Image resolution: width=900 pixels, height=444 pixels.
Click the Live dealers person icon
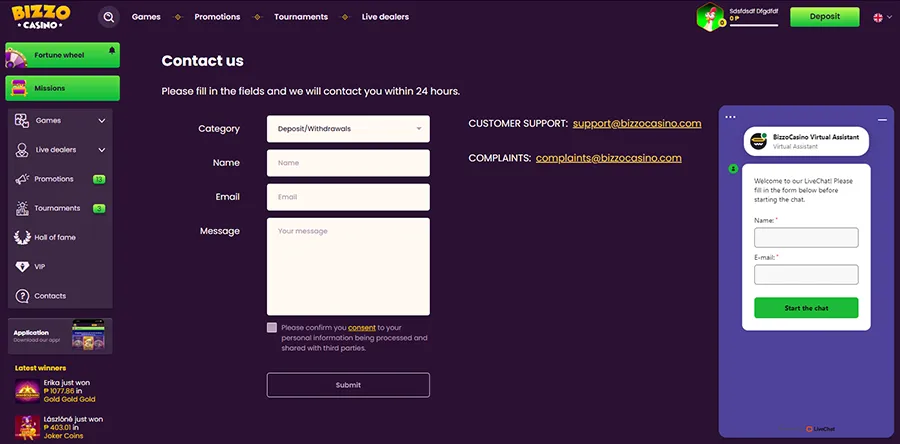click(22, 150)
